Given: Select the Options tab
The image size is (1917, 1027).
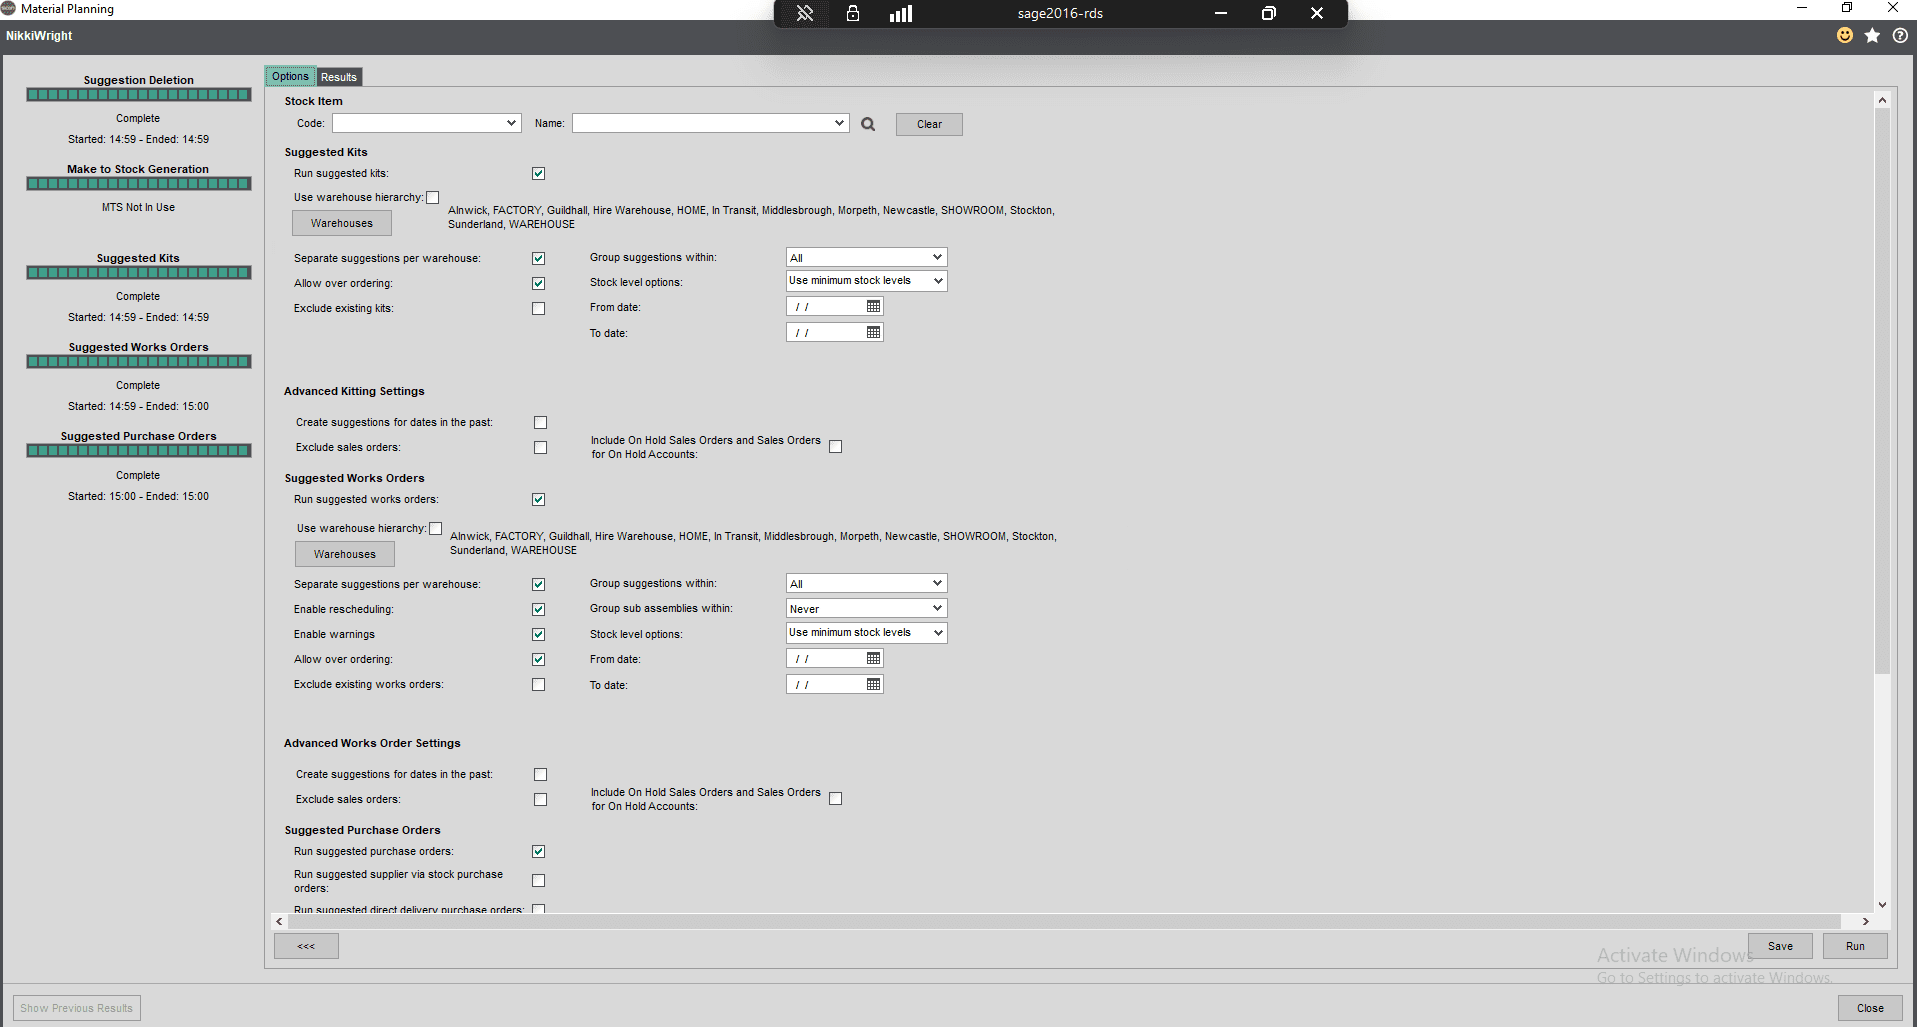Looking at the screenshot, I should pyautogui.click(x=290, y=77).
